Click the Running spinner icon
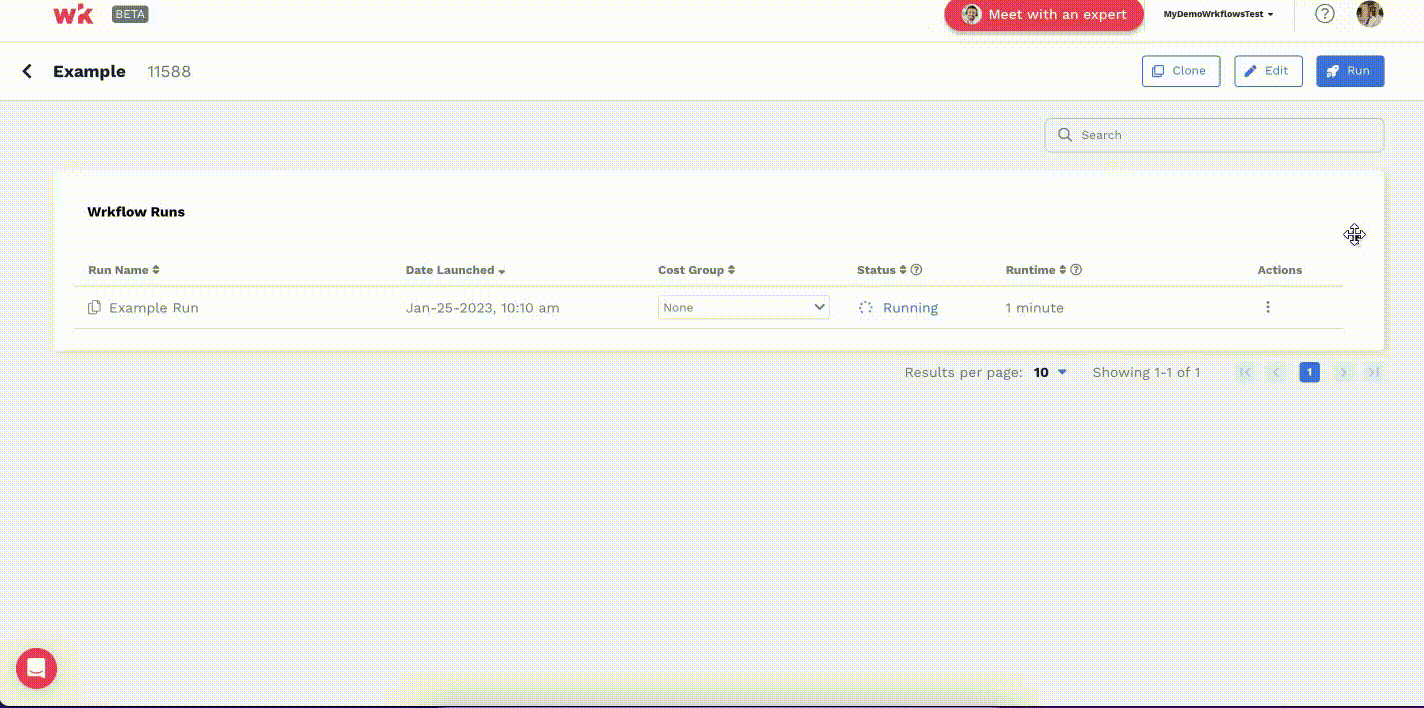This screenshot has width=1424, height=708. tap(866, 308)
